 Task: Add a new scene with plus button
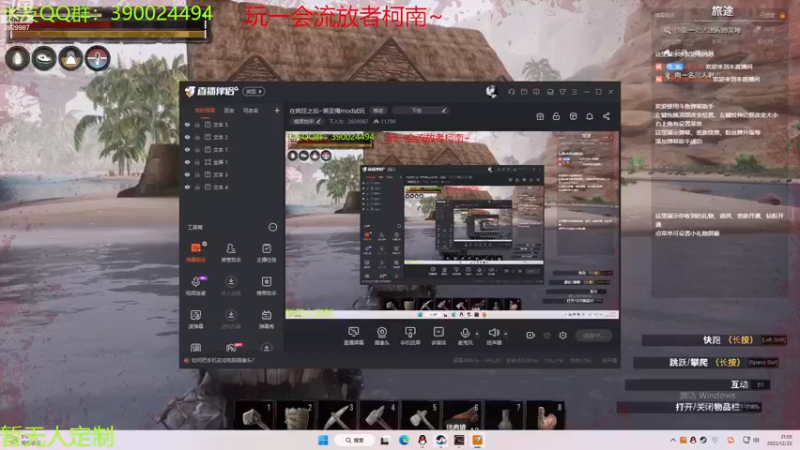click(x=277, y=110)
